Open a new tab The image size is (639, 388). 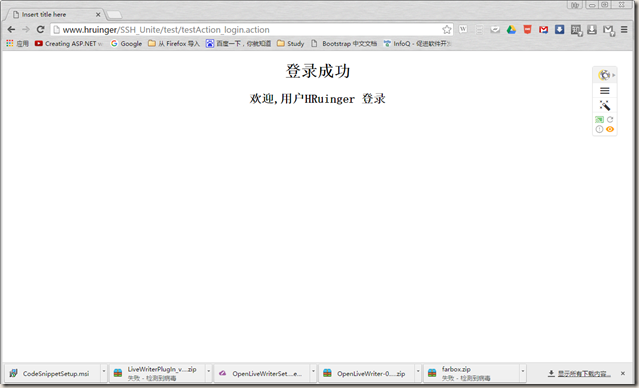tap(114, 15)
